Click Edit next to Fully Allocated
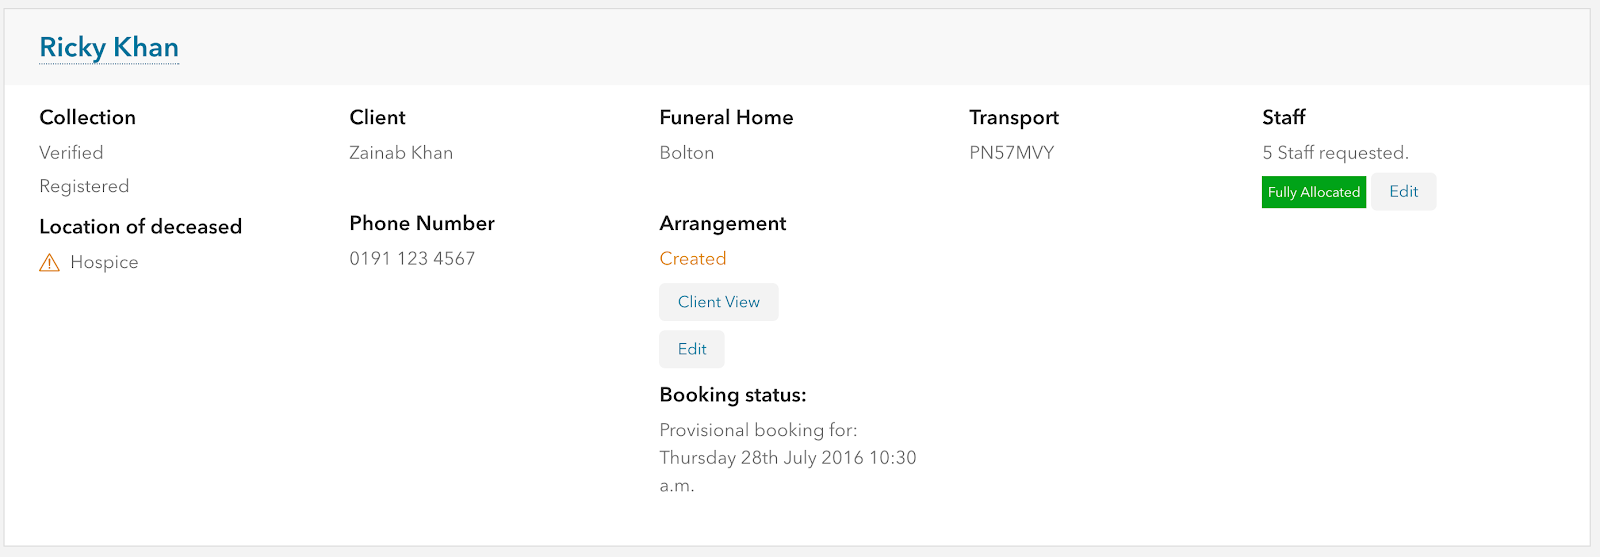This screenshot has width=1600, height=557. [1403, 192]
